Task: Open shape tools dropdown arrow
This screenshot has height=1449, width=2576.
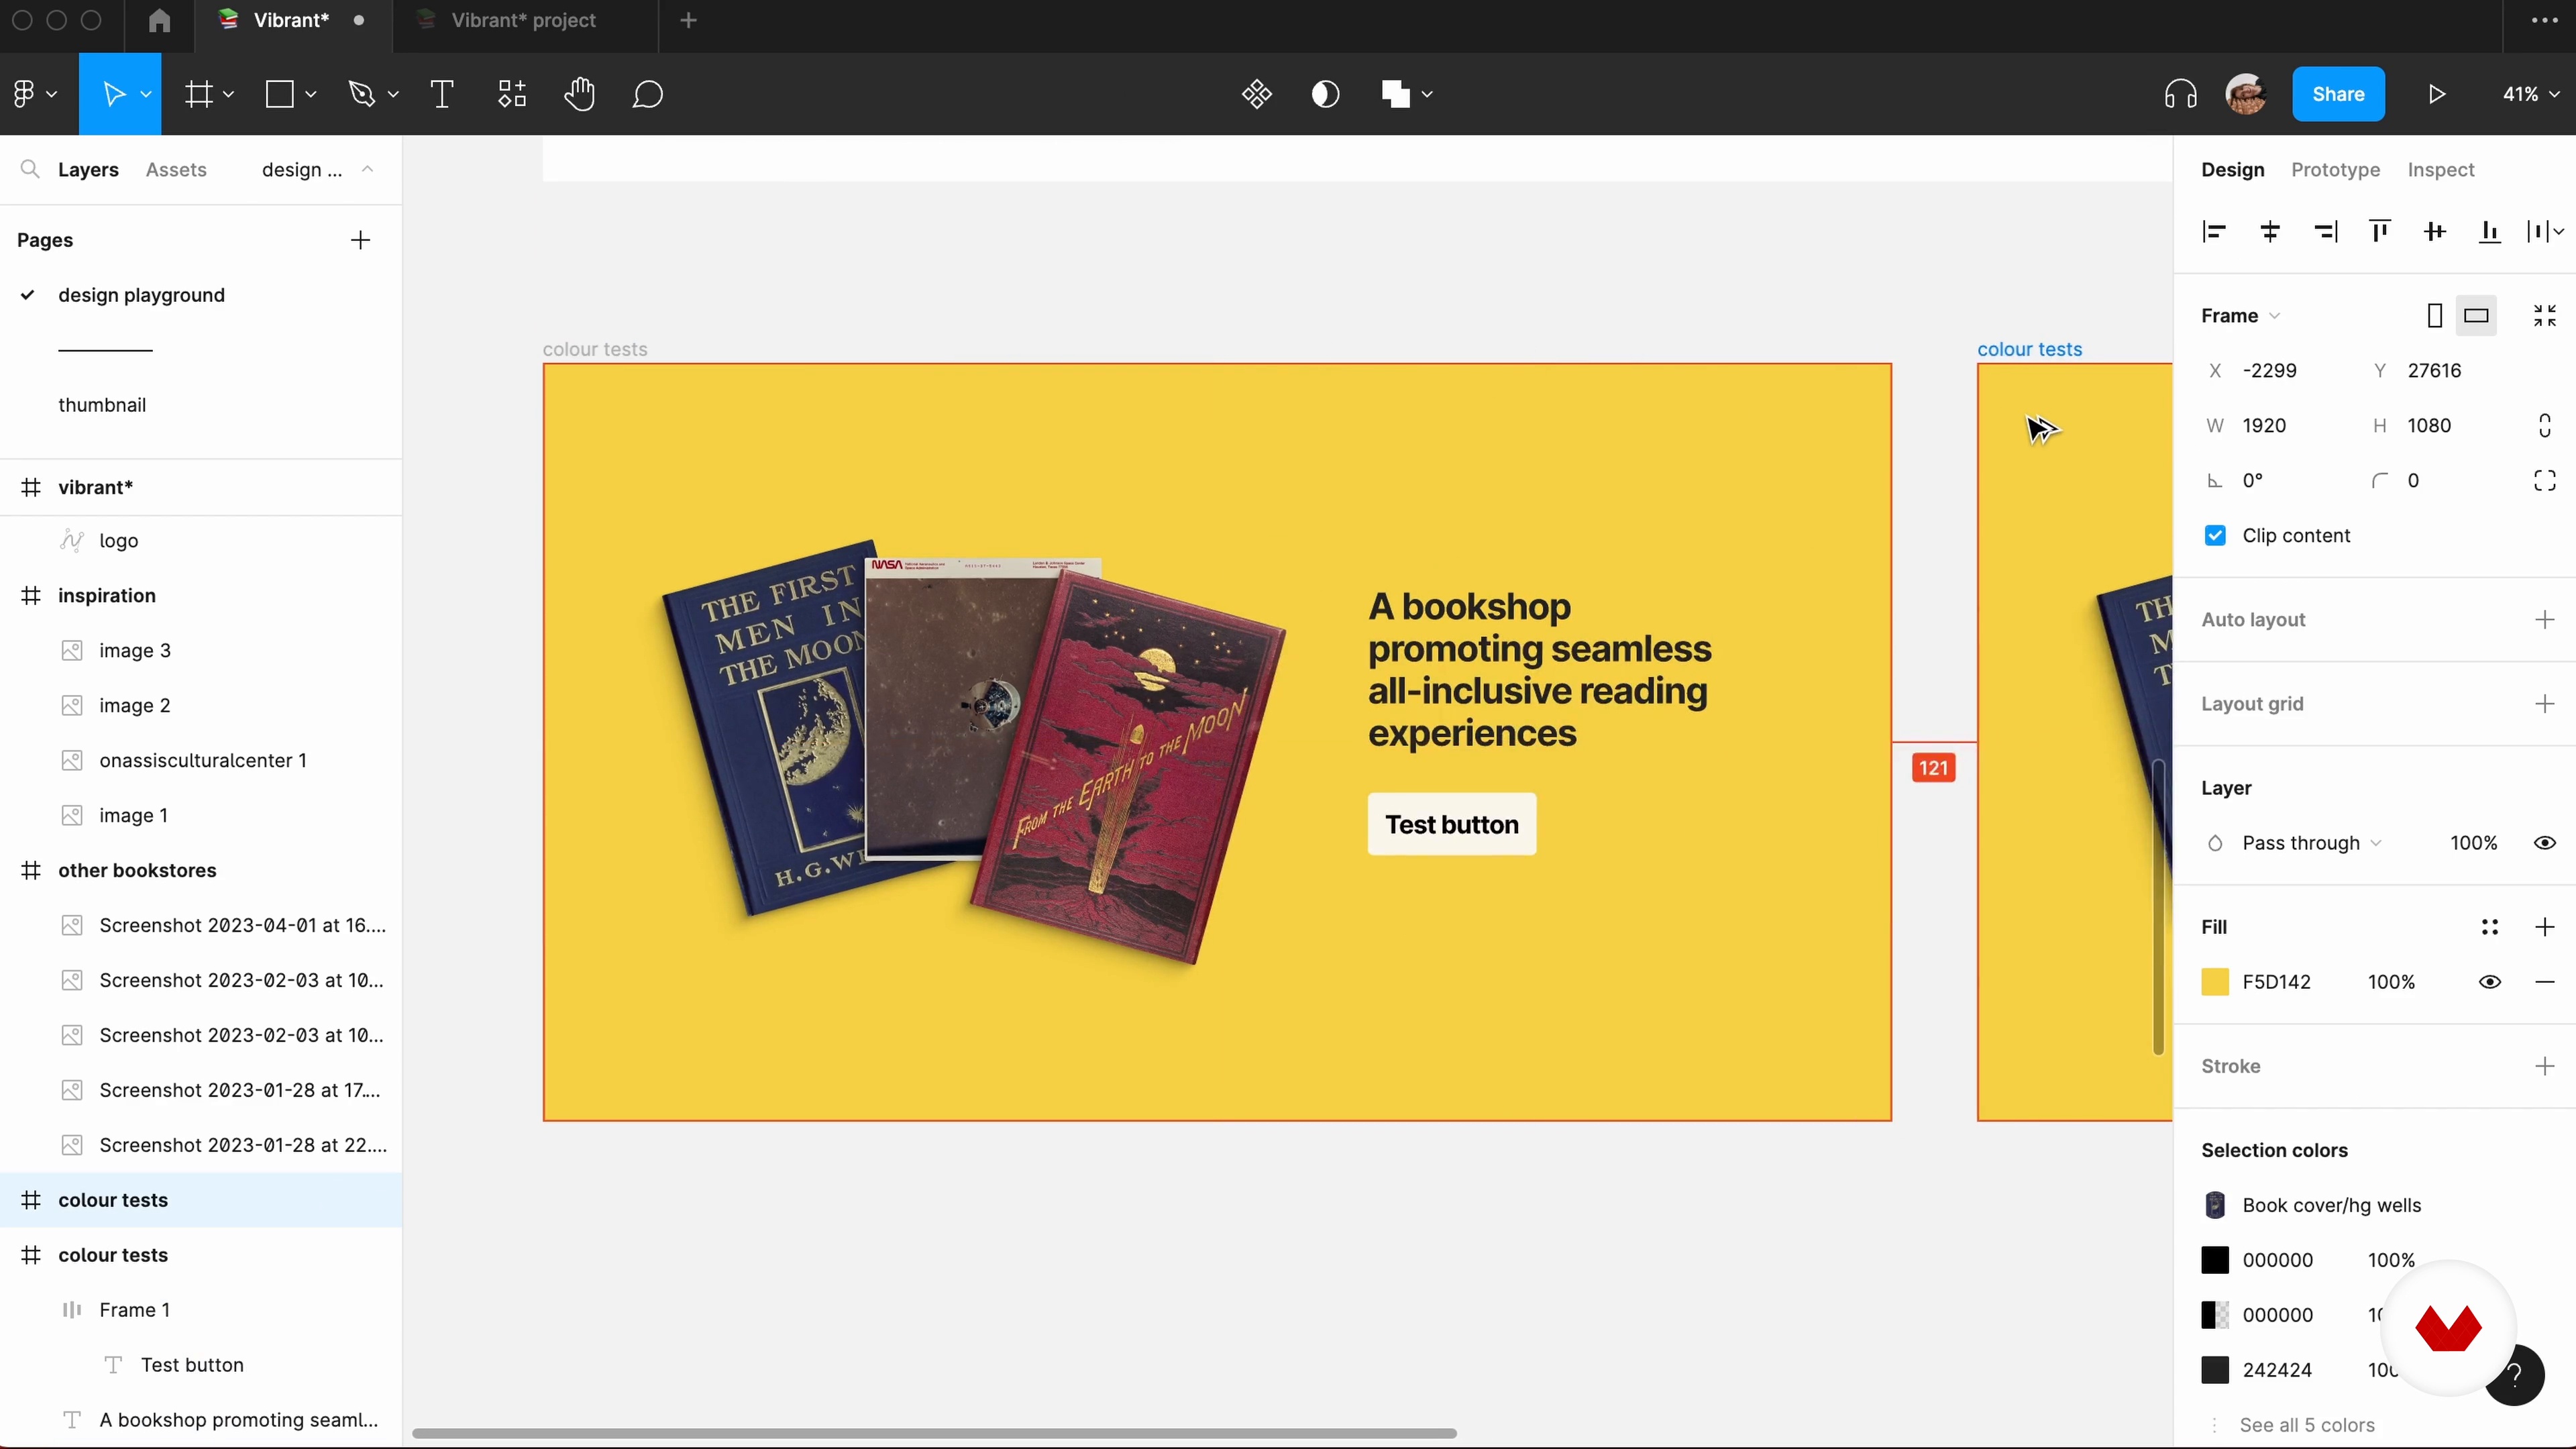Action: [x=311, y=94]
